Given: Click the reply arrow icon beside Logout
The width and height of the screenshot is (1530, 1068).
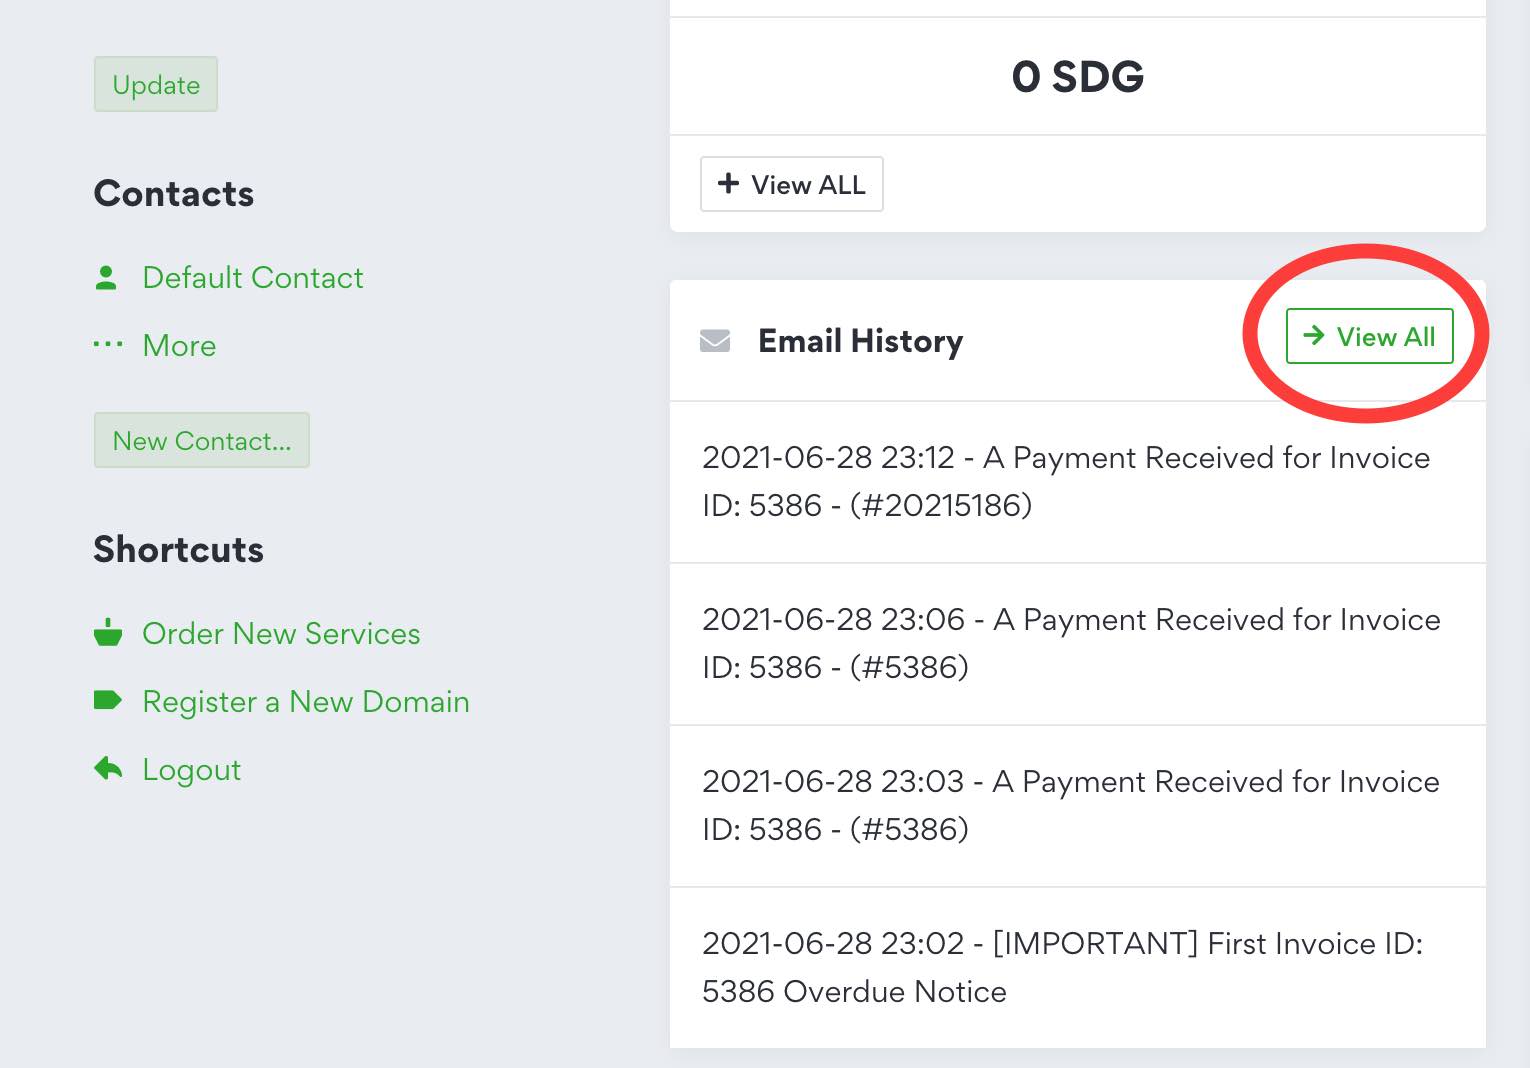Looking at the screenshot, I should (x=107, y=768).
